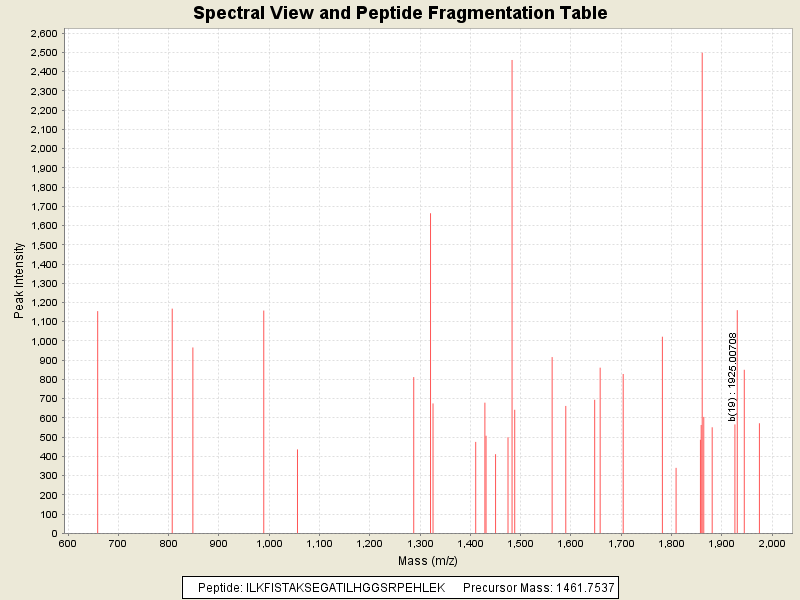Select the tall peak near m/z 1,483

point(512,300)
